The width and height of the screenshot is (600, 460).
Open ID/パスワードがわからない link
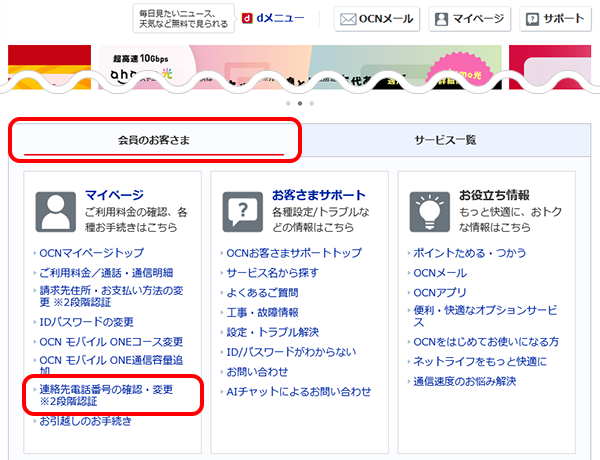click(x=291, y=352)
